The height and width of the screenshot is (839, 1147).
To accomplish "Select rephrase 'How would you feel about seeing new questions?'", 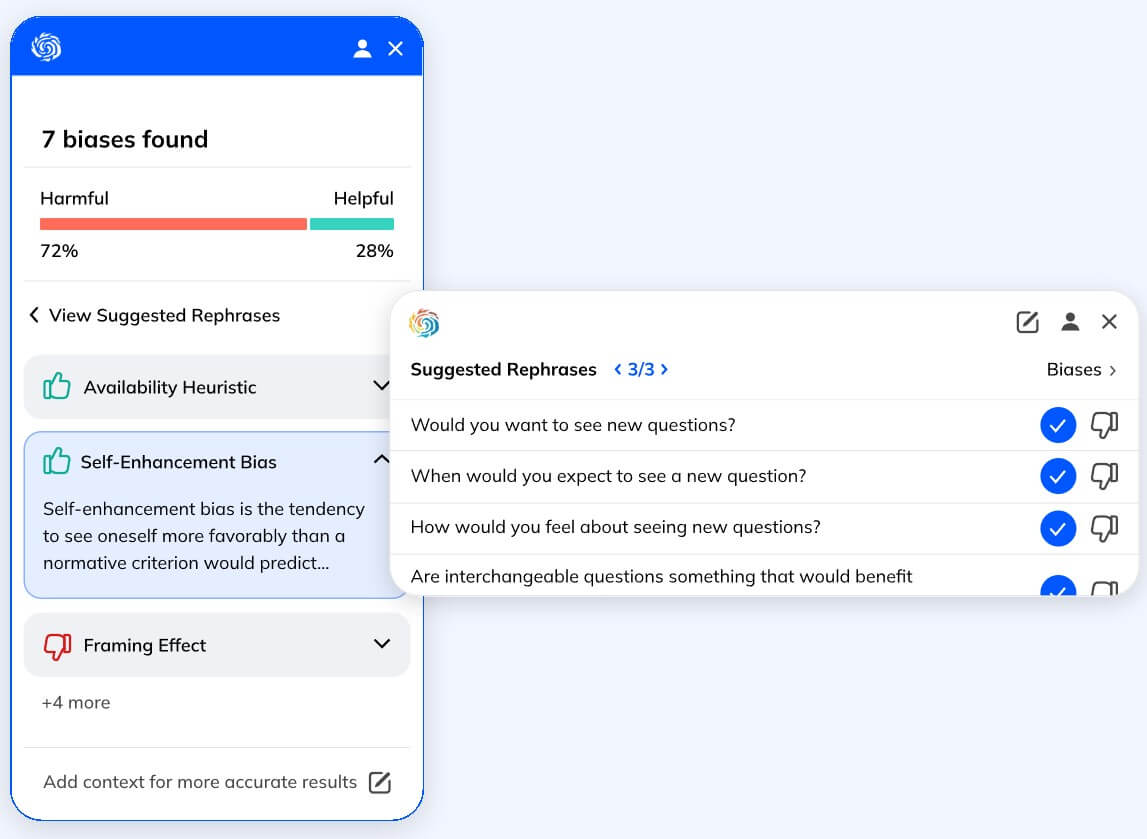I will point(616,527).
